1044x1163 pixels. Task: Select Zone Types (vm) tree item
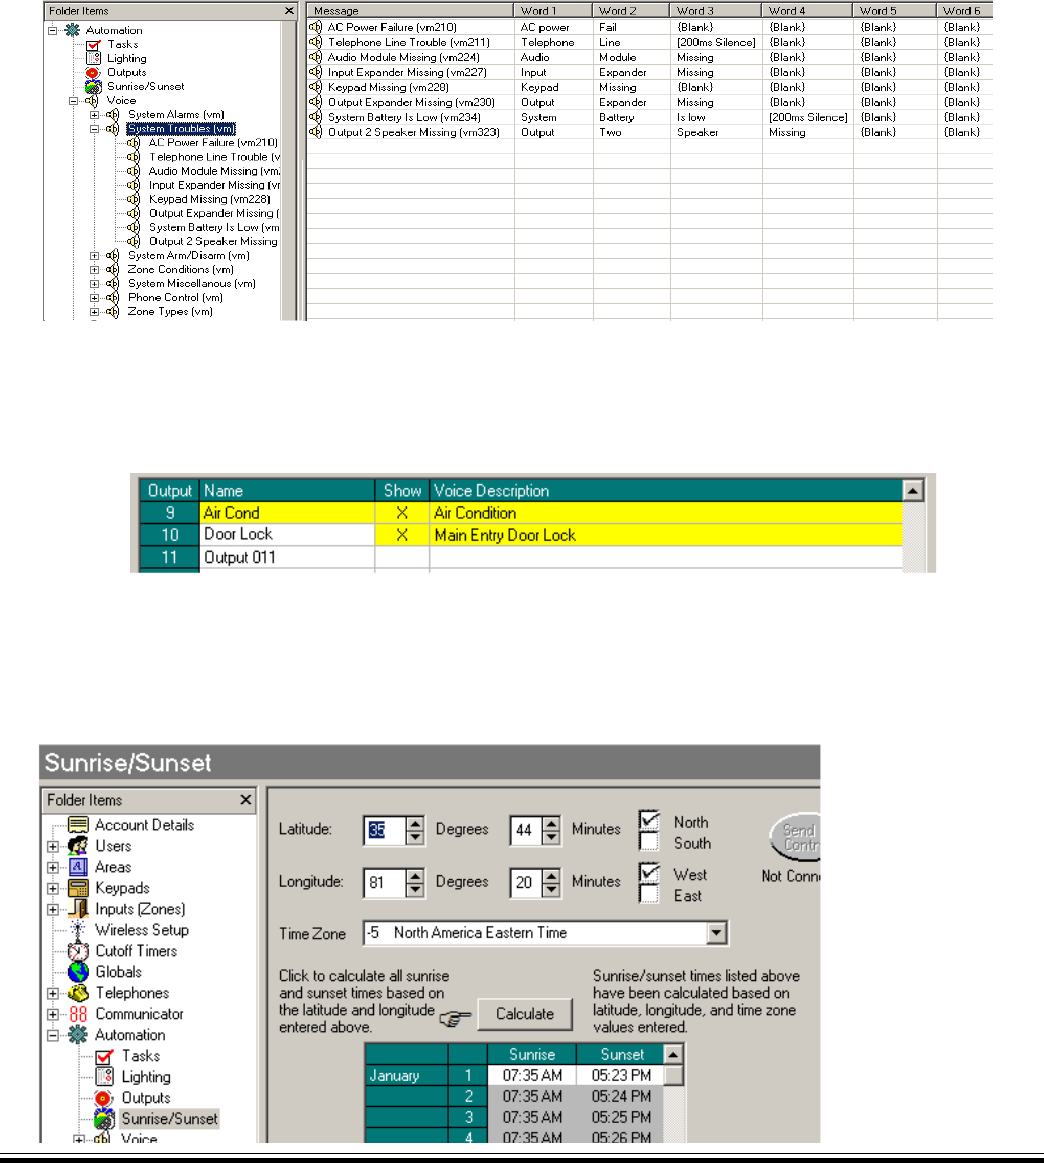pyautogui.click(x=170, y=312)
